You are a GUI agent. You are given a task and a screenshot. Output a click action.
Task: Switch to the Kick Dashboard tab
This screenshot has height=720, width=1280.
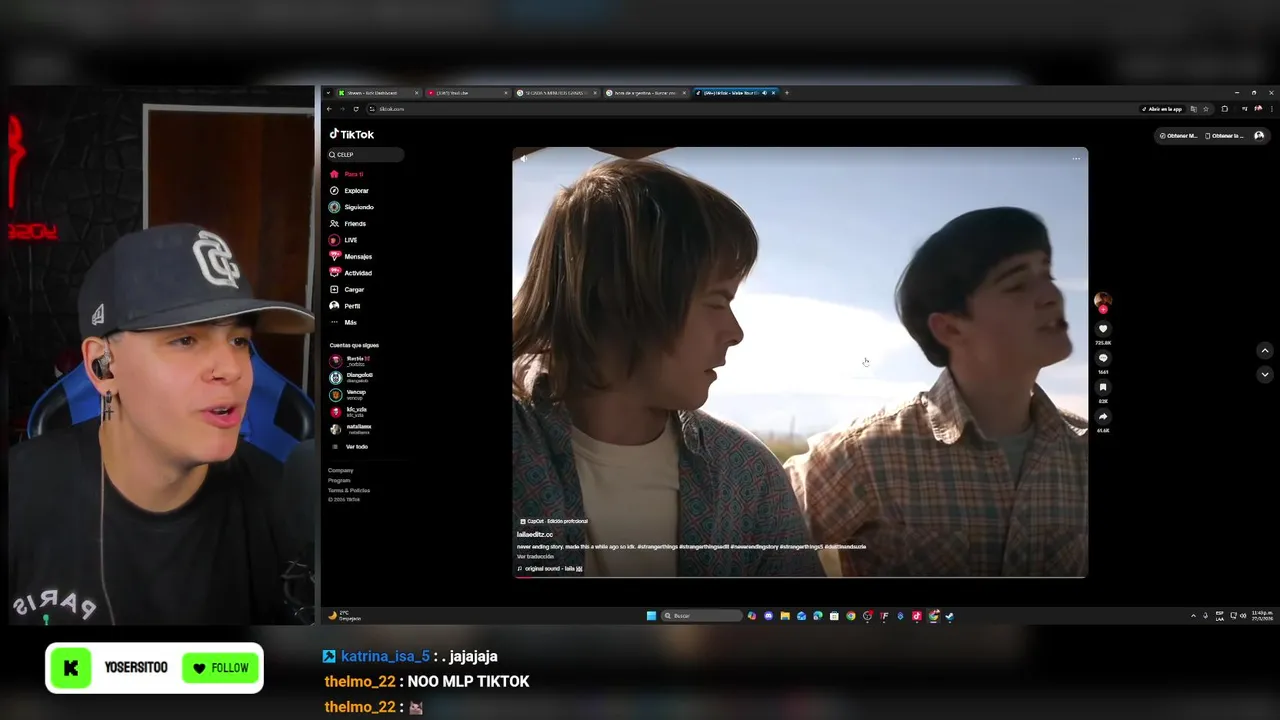click(x=379, y=93)
